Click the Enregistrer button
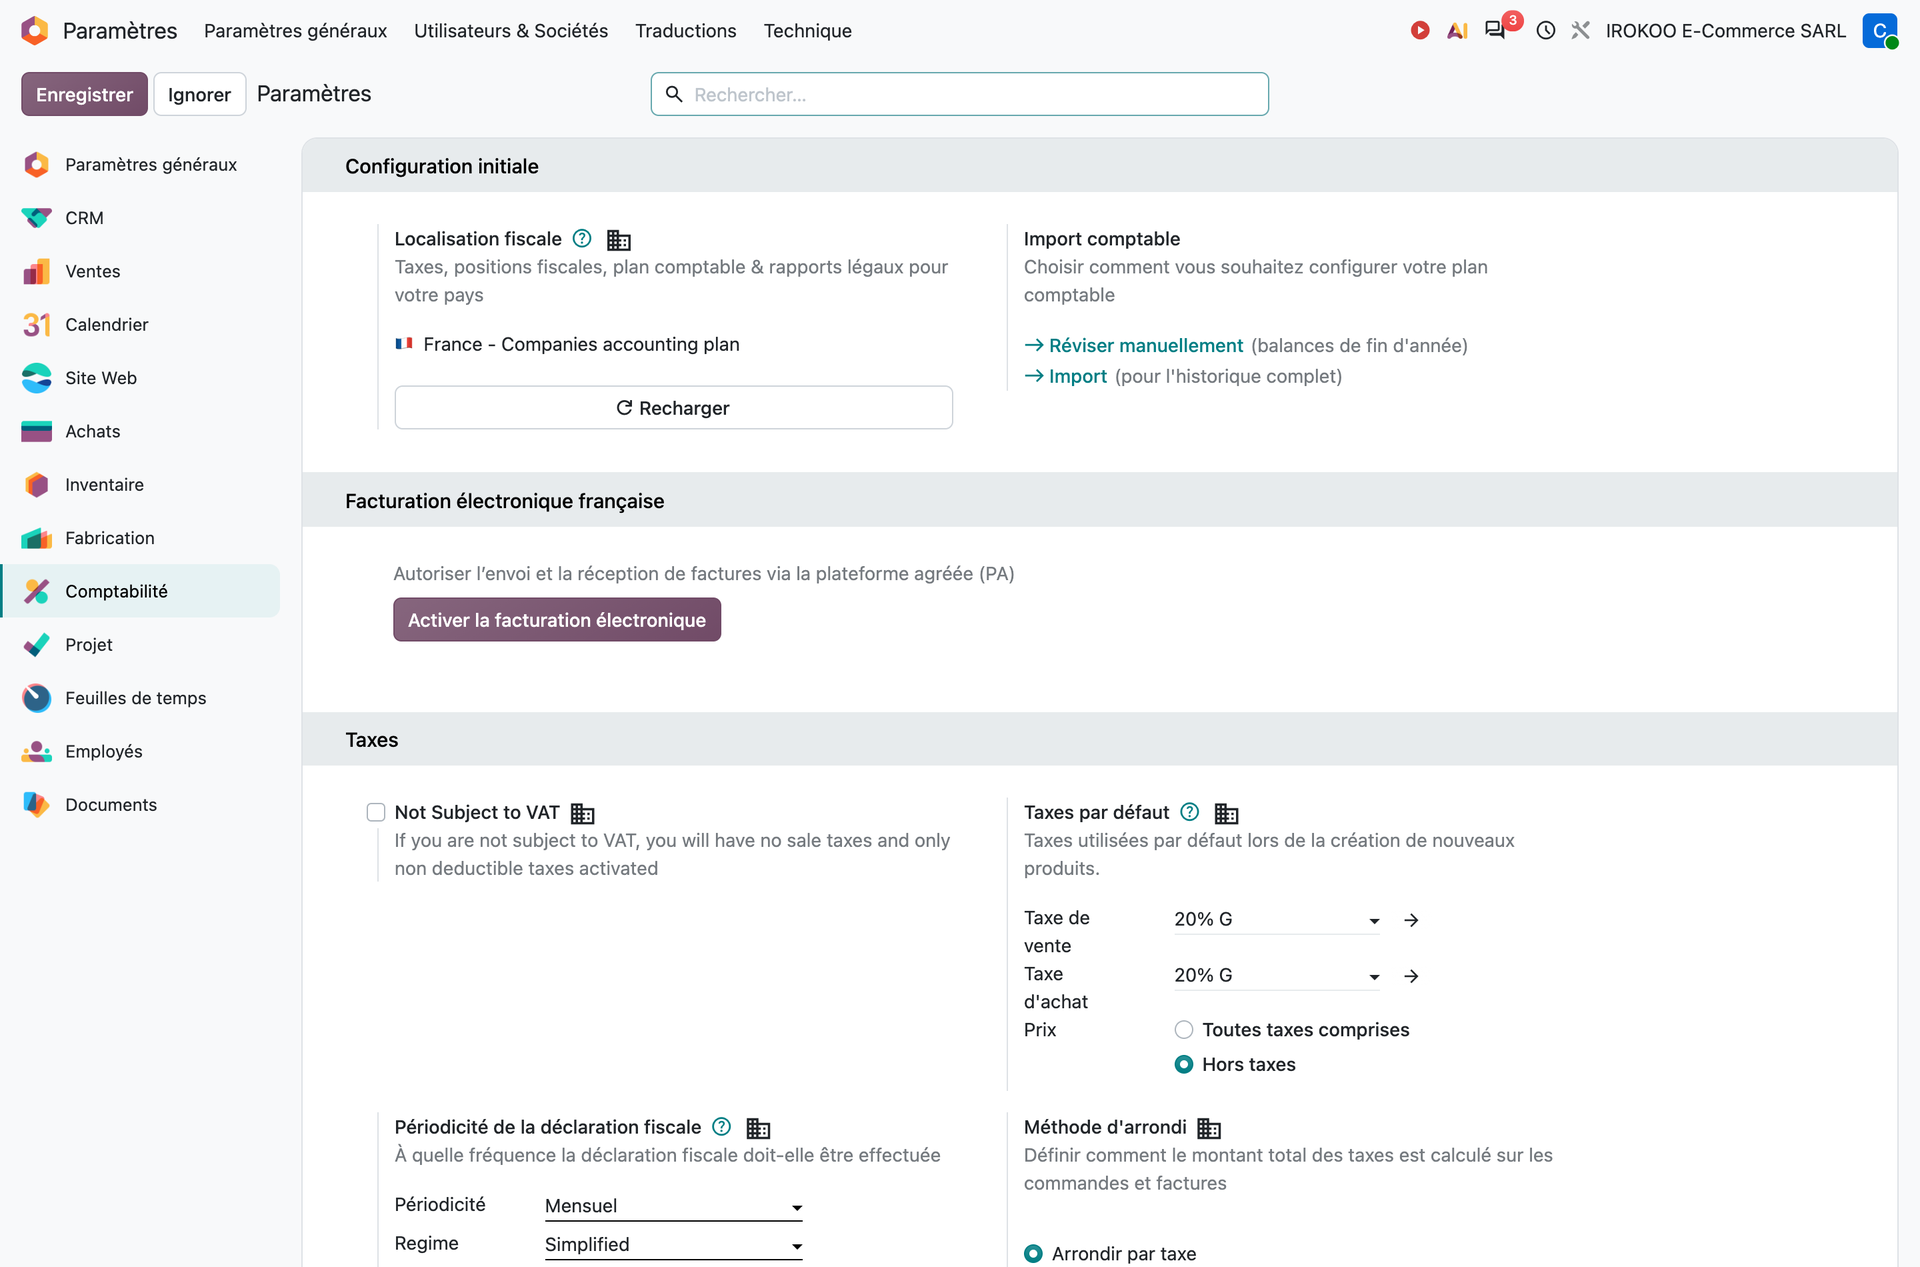This screenshot has width=1920, height=1267. click(x=85, y=94)
